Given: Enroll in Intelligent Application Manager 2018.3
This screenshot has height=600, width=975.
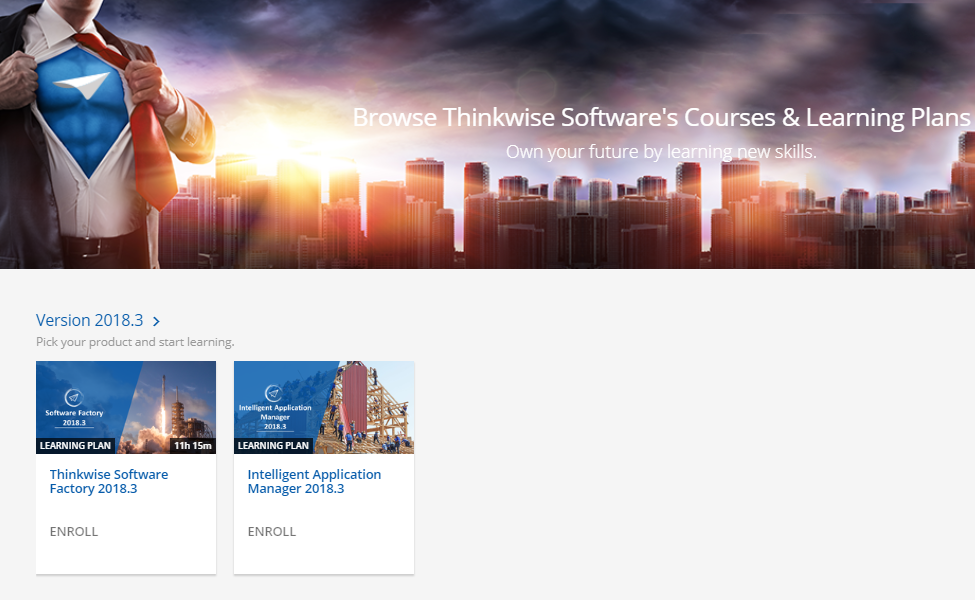Looking at the screenshot, I should [272, 532].
